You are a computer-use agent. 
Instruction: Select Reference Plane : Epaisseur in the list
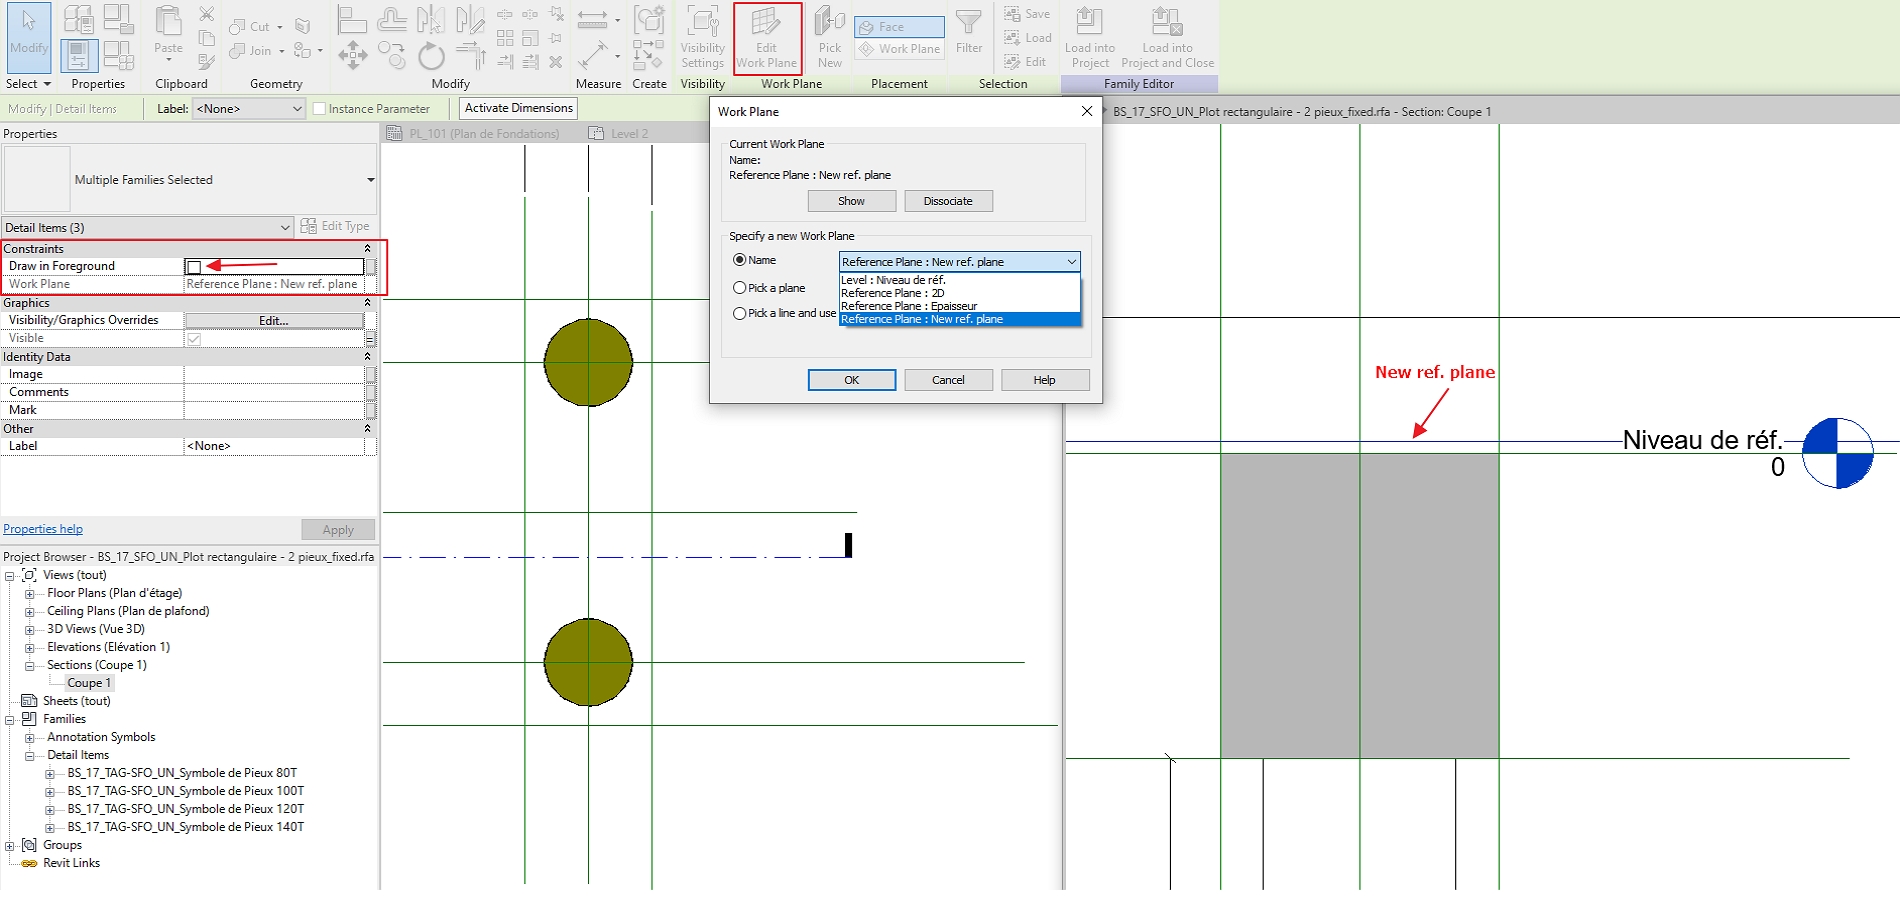coord(909,305)
